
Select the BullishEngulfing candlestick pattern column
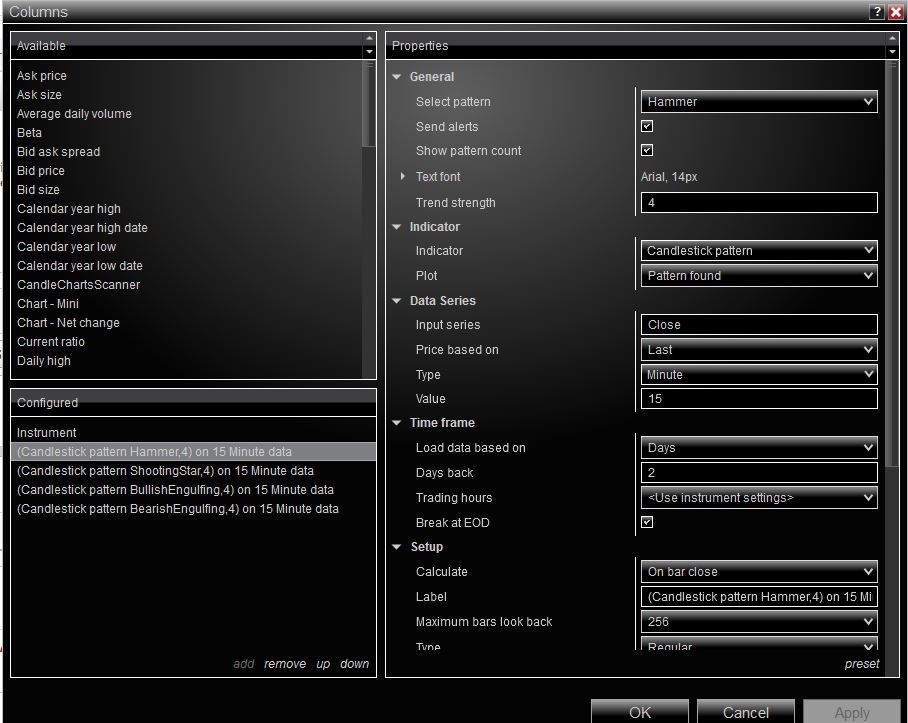(193, 490)
